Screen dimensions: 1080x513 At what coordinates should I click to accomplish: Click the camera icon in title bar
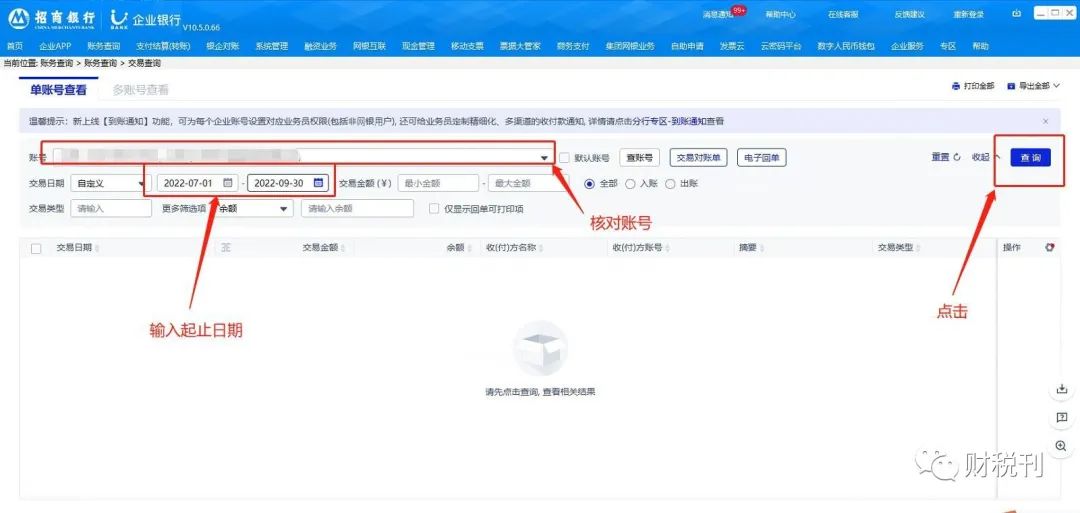[x=1017, y=14]
